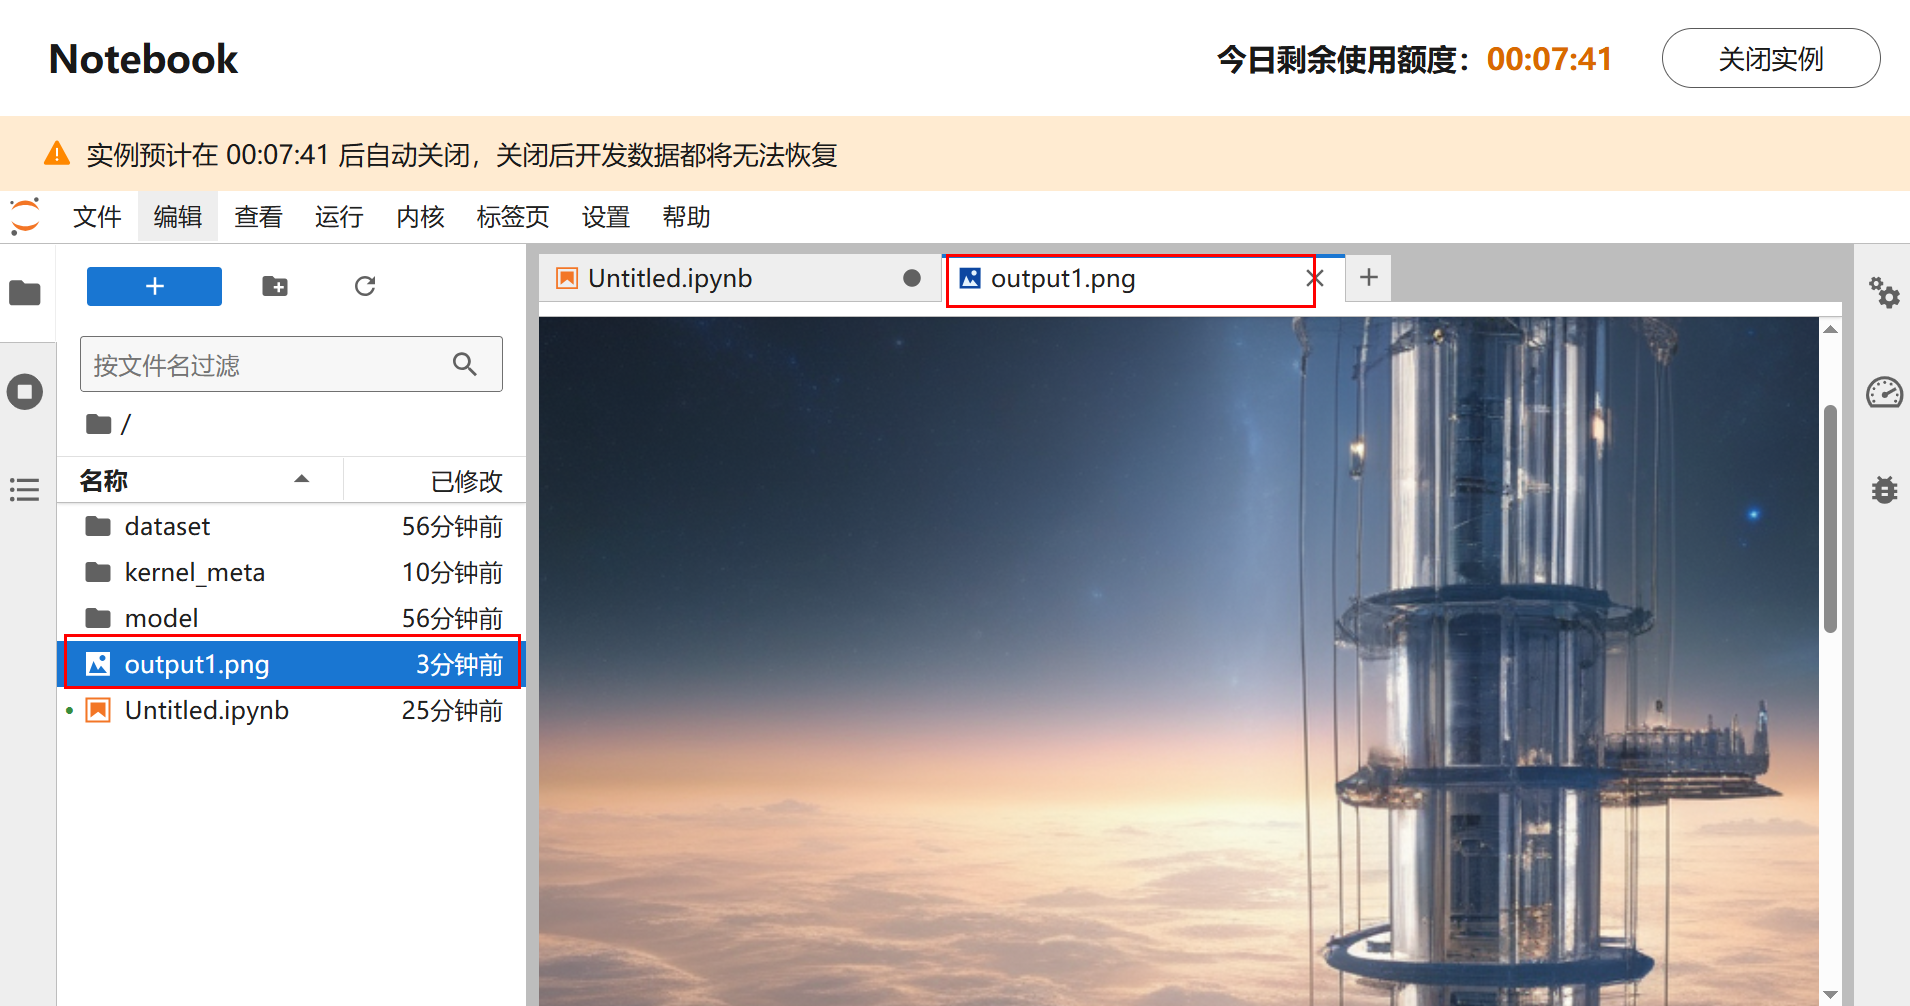Click the output1.png image preview
Screen dimensions: 1910x1006
pos(1179,661)
